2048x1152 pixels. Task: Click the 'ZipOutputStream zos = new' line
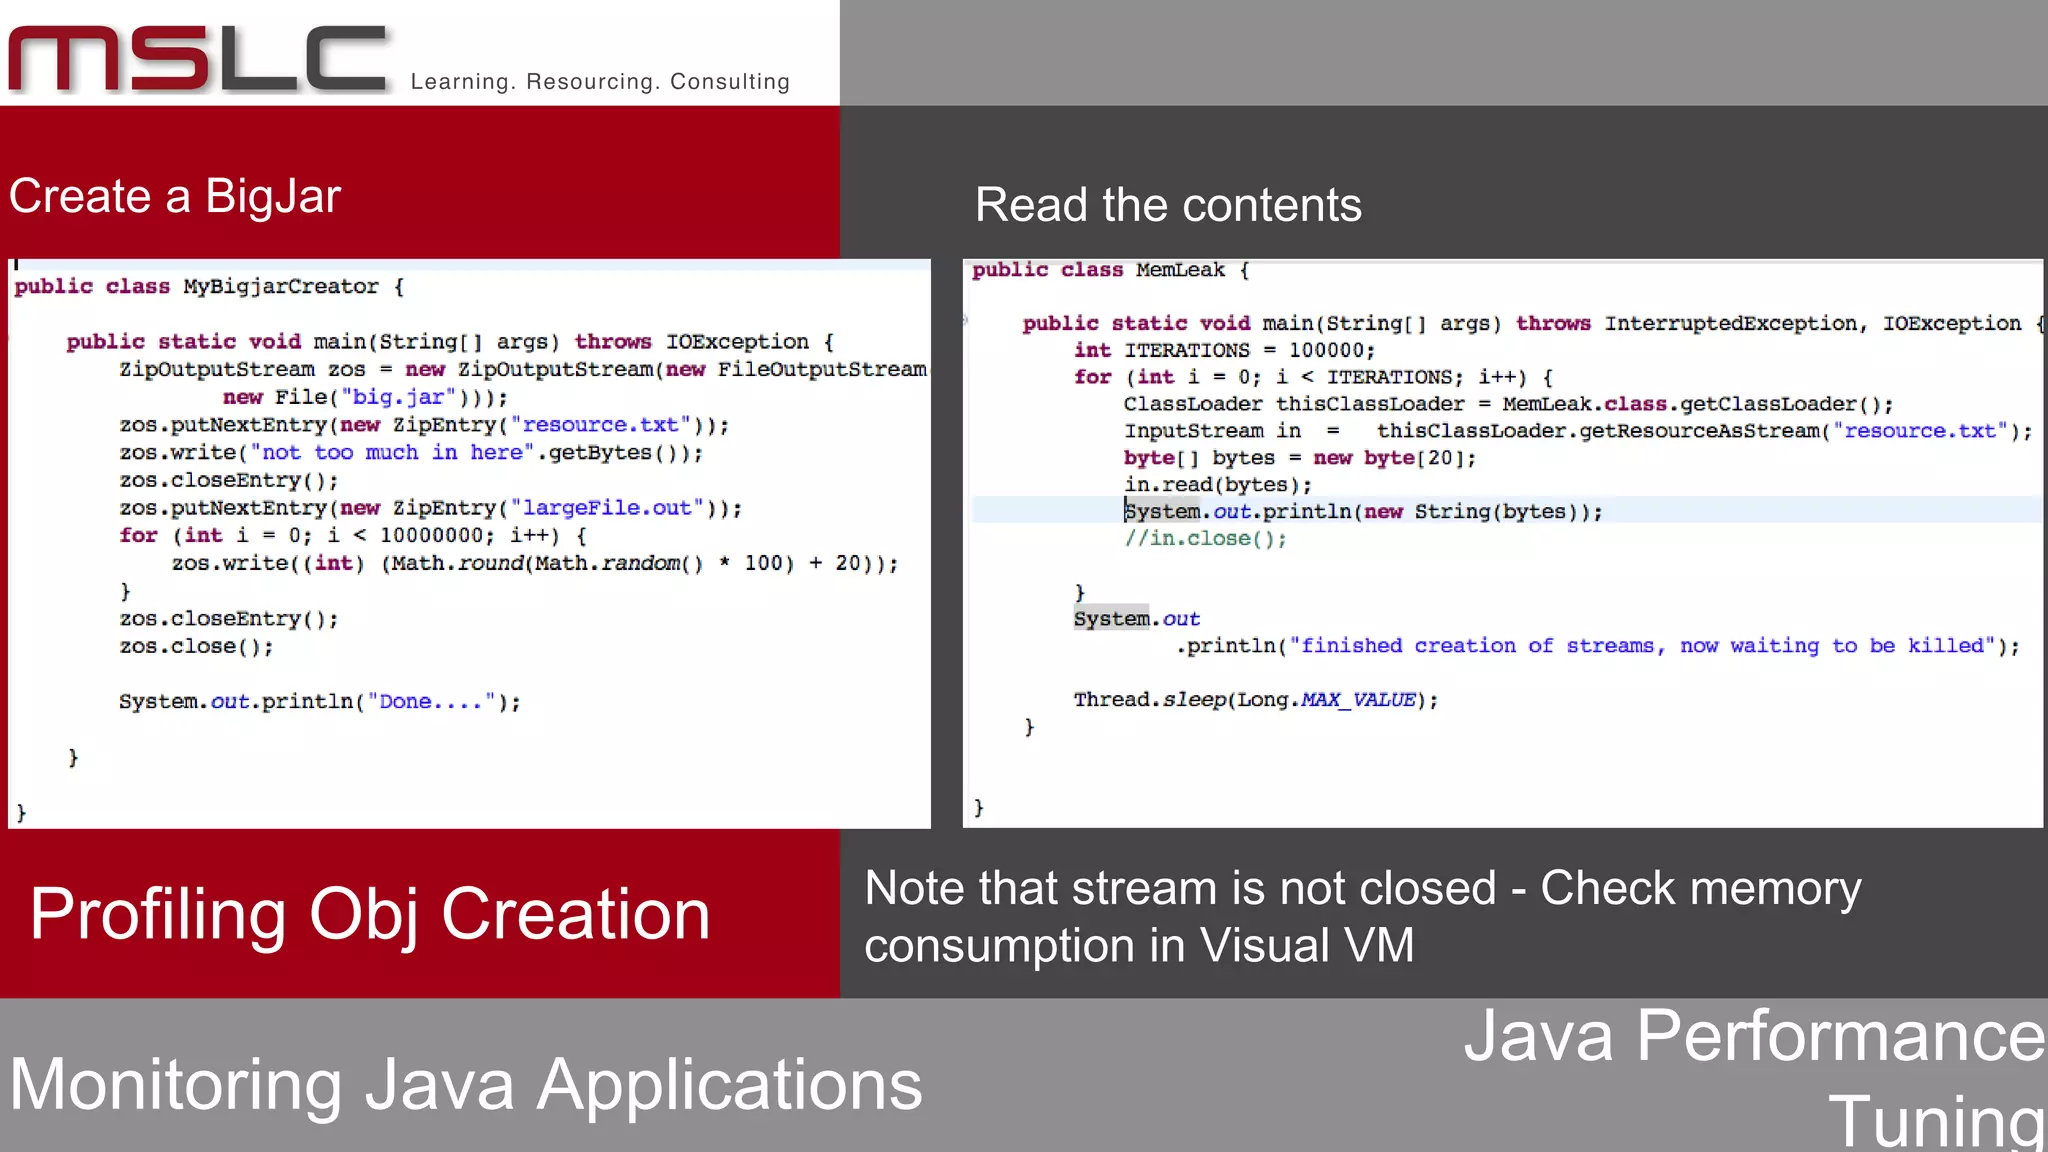click(523, 370)
